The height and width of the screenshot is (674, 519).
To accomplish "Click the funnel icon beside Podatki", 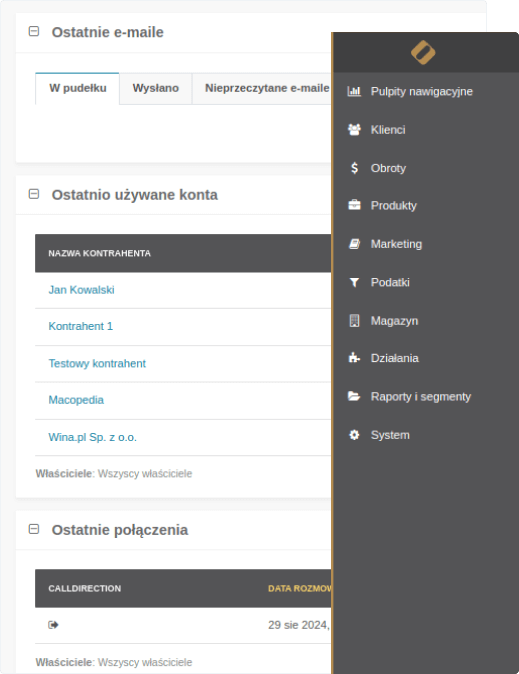I will [x=354, y=282].
